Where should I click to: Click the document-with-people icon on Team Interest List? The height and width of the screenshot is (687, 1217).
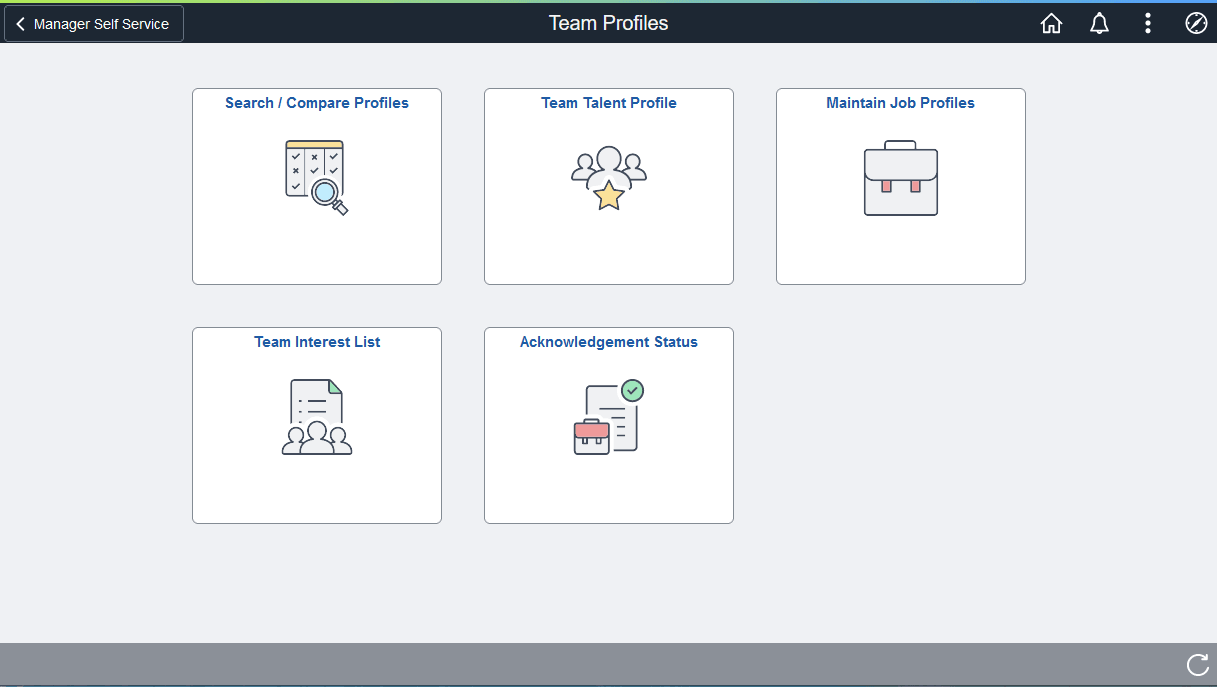317,417
